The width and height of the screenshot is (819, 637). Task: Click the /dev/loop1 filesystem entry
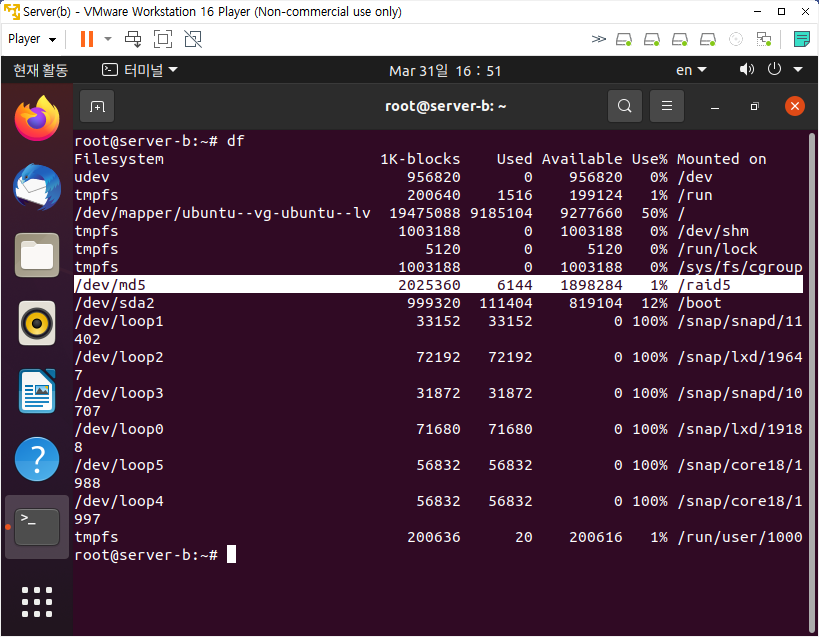[119, 321]
